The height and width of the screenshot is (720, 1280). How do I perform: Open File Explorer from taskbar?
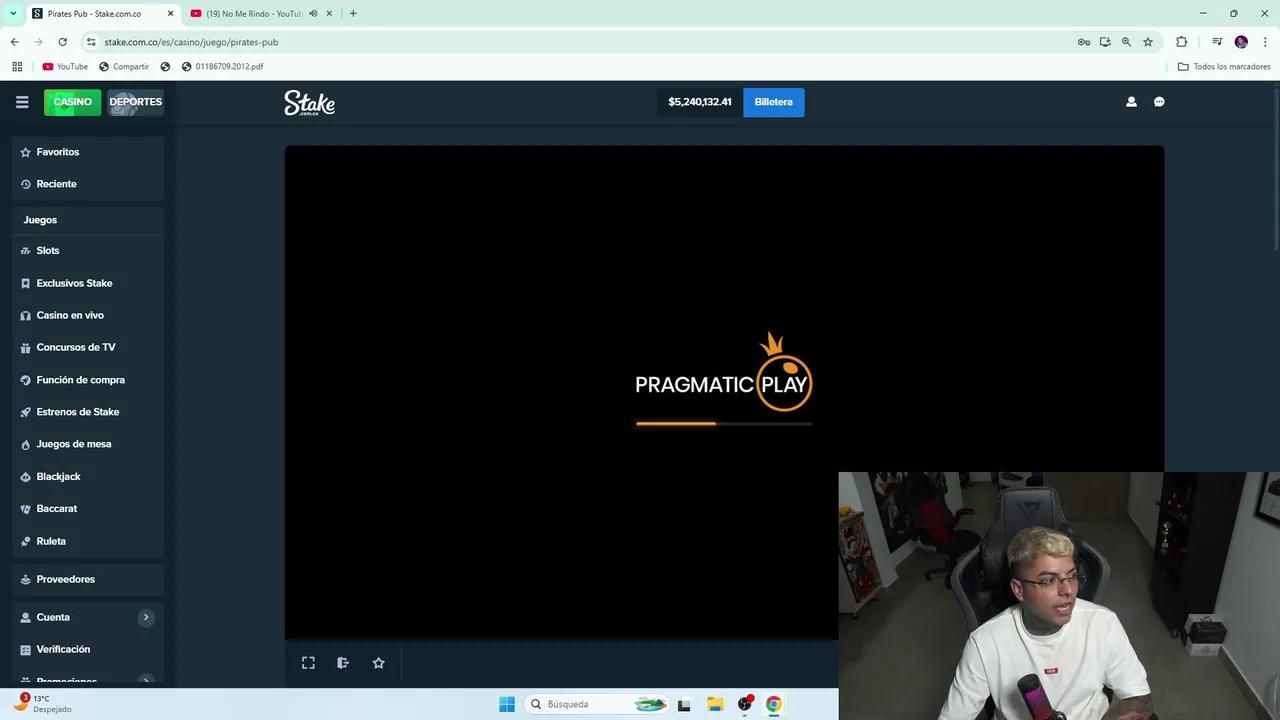coord(715,704)
